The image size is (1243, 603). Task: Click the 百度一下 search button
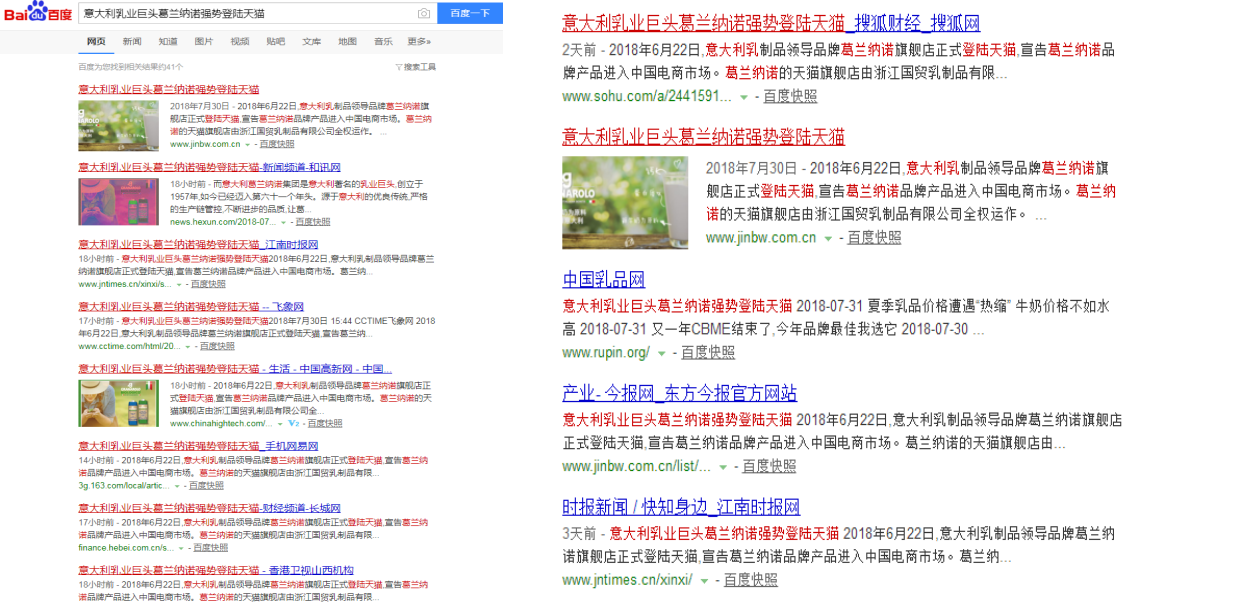tap(469, 13)
